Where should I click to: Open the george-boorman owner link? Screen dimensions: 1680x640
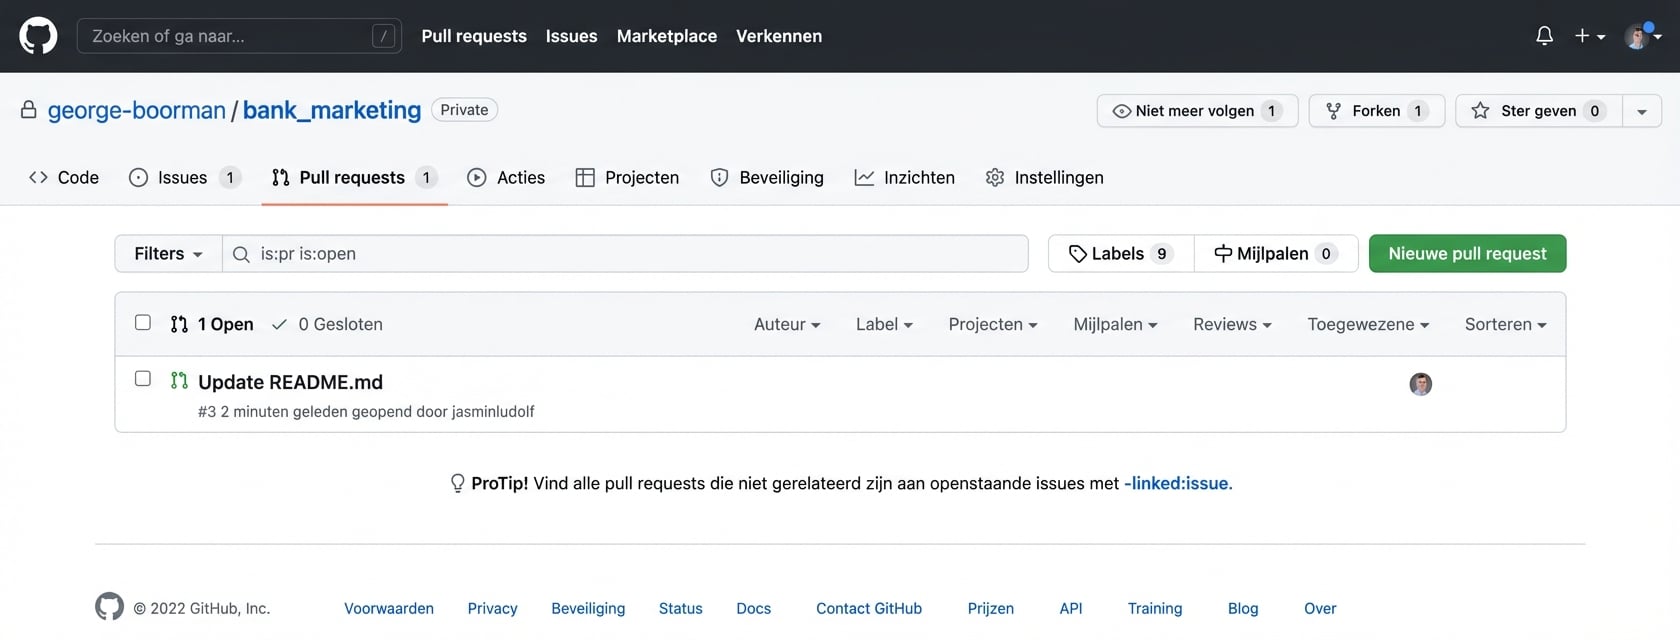click(137, 110)
